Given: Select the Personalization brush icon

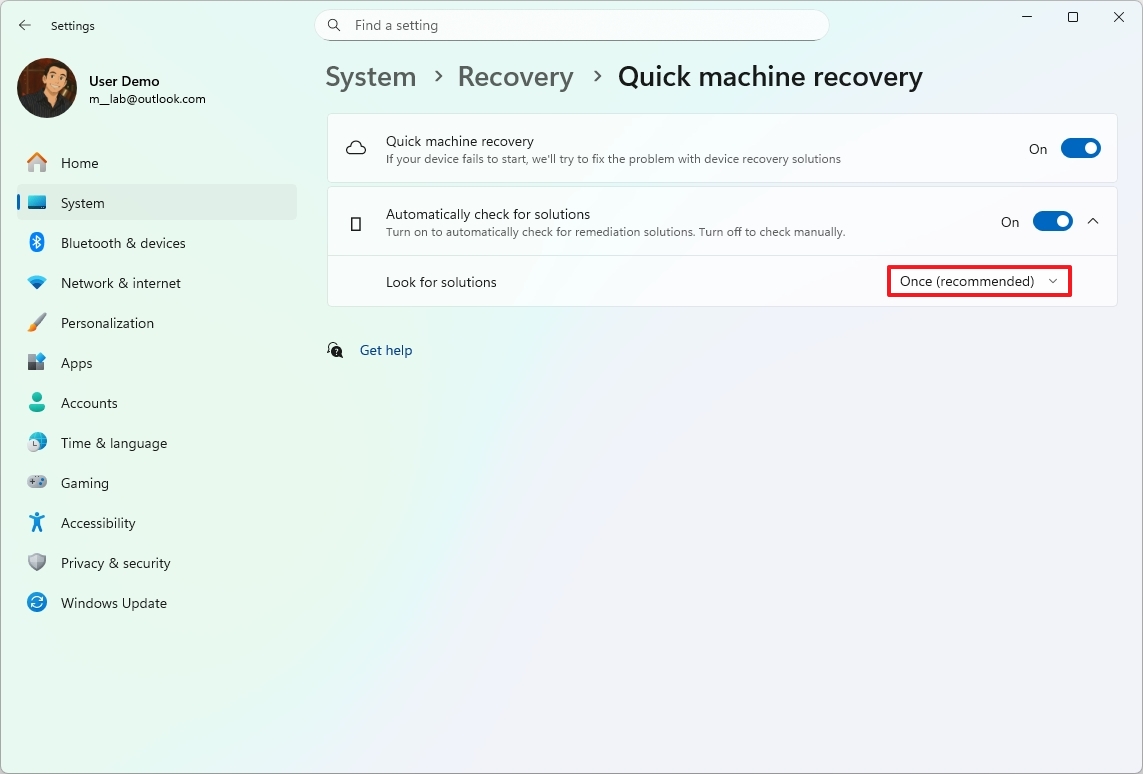Looking at the screenshot, I should pyautogui.click(x=36, y=322).
